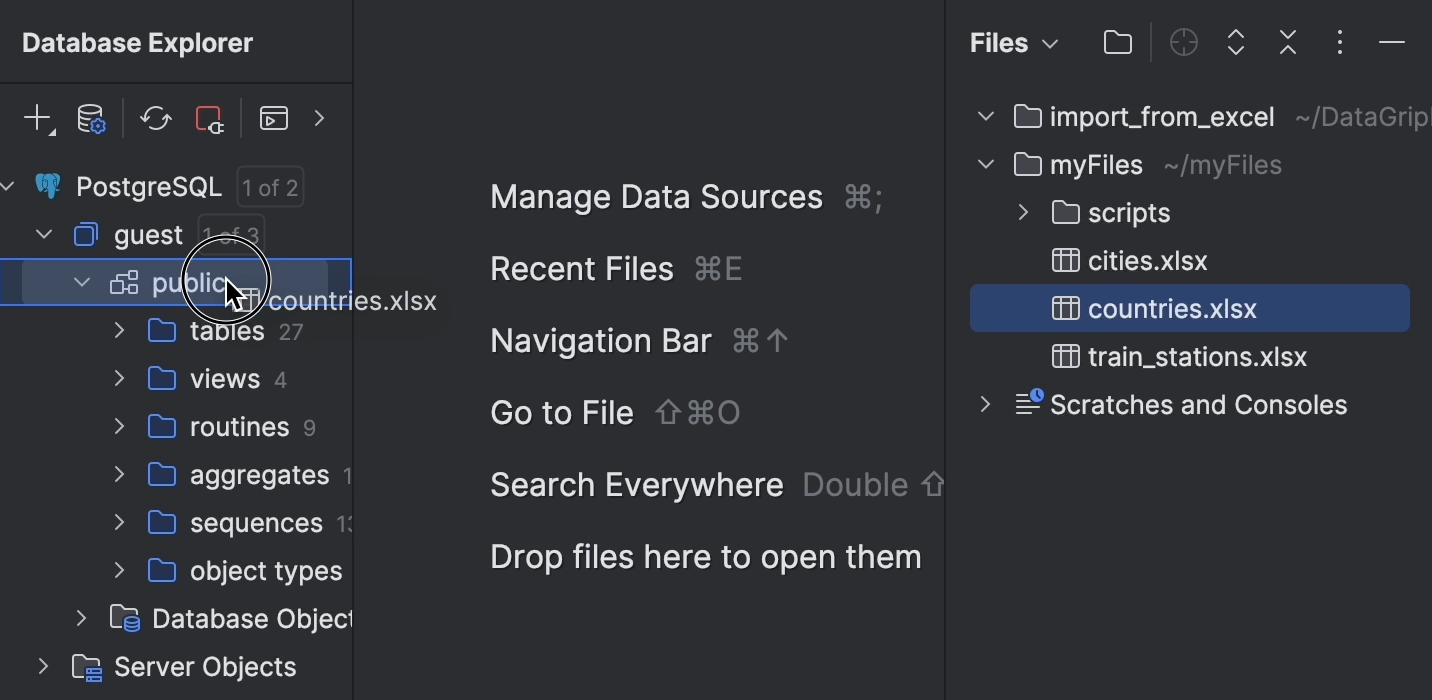Viewport: 1432px width, 700px height.
Task: Expand the routines folder
Action: 118,426
